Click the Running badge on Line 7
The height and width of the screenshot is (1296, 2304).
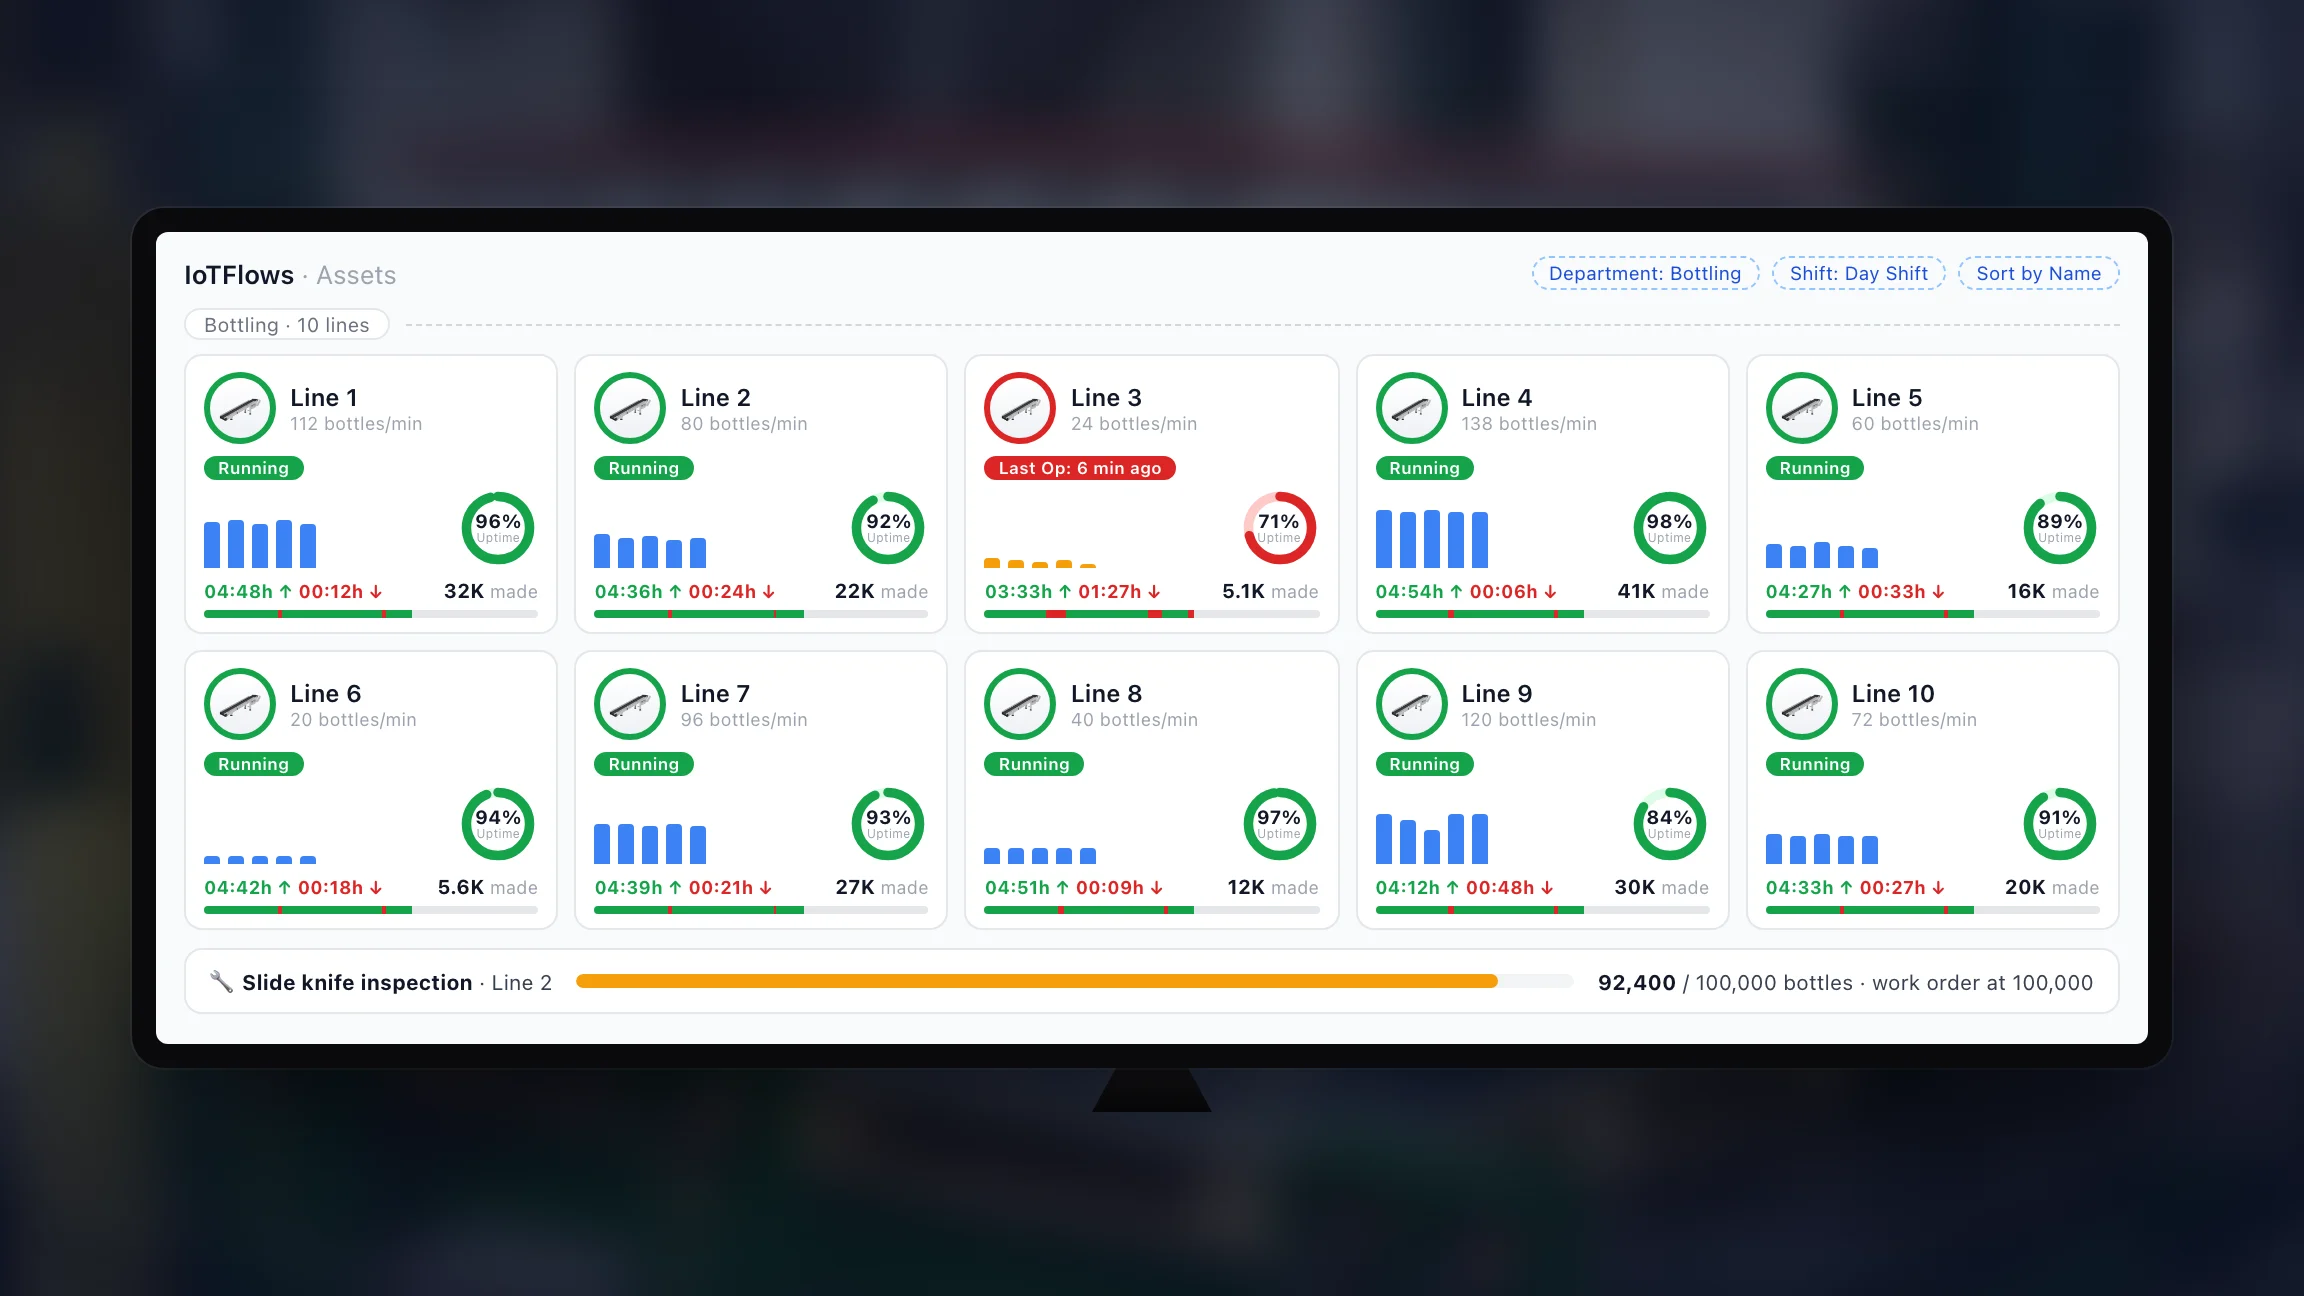pos(644,764)
